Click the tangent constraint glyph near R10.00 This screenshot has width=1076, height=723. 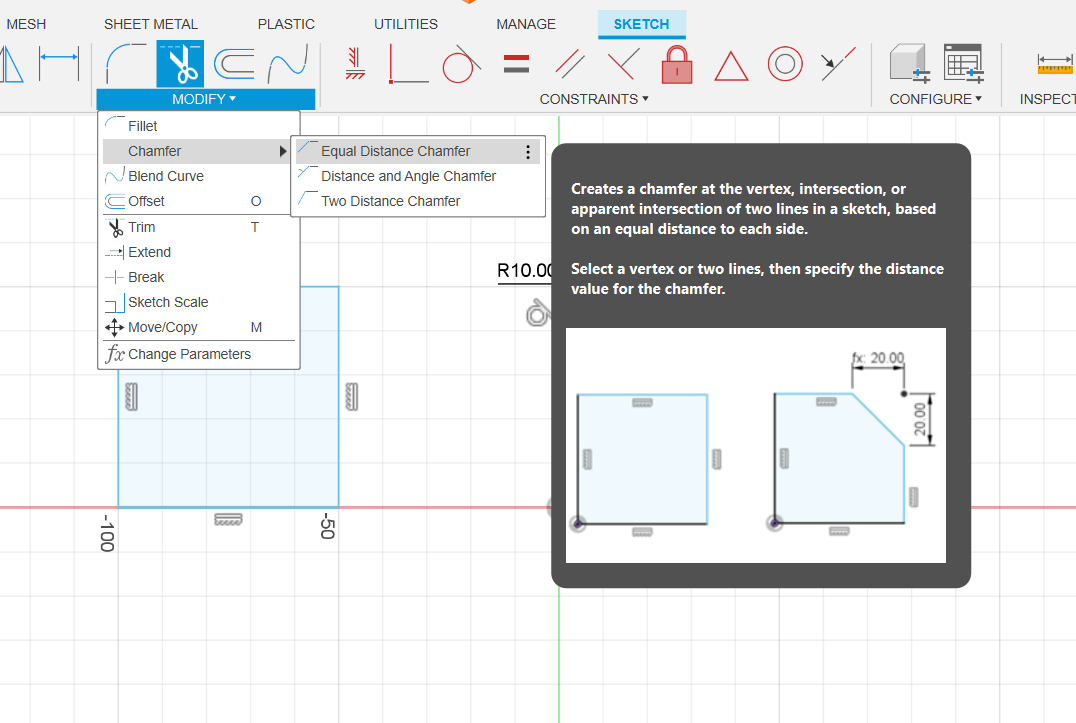[x=537, y=313]
